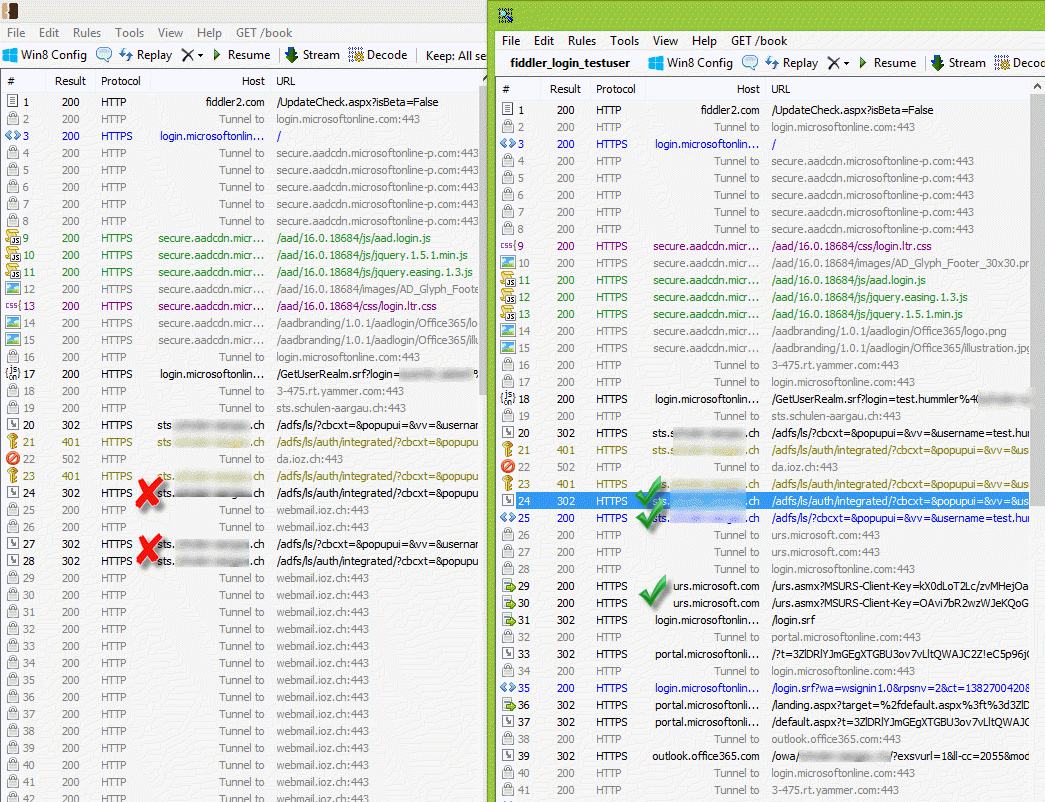Click Replay in the left window toolbar
1045x802 pixels.
(x=146, y=55)
